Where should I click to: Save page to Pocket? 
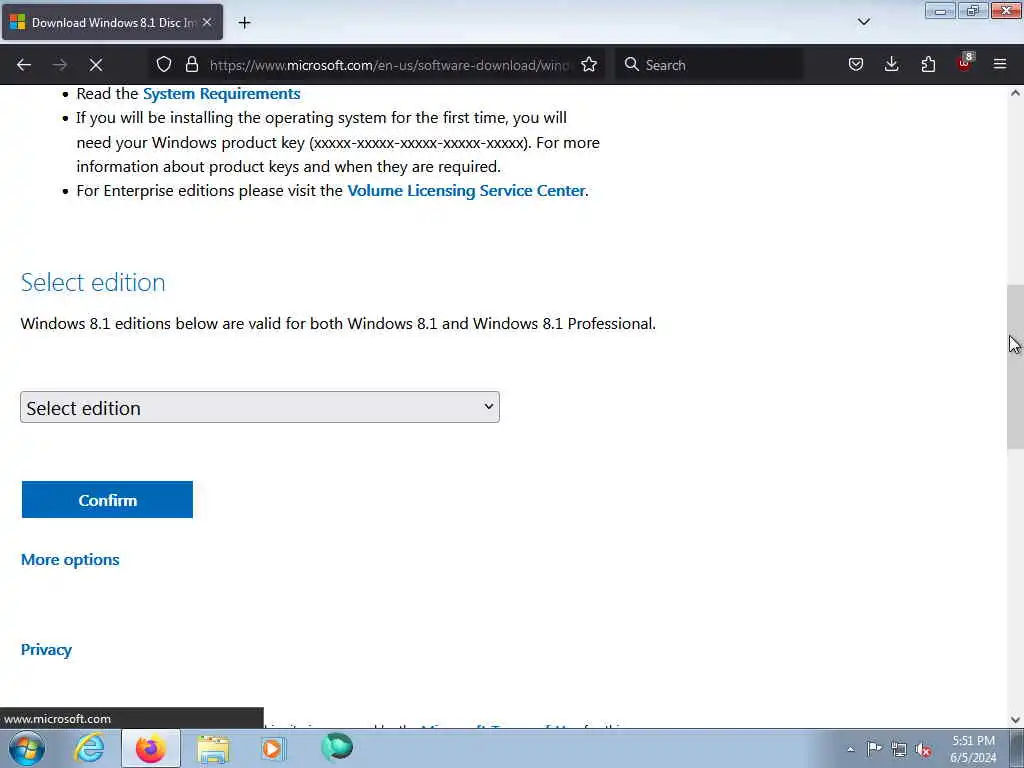[x=856, y=64]
